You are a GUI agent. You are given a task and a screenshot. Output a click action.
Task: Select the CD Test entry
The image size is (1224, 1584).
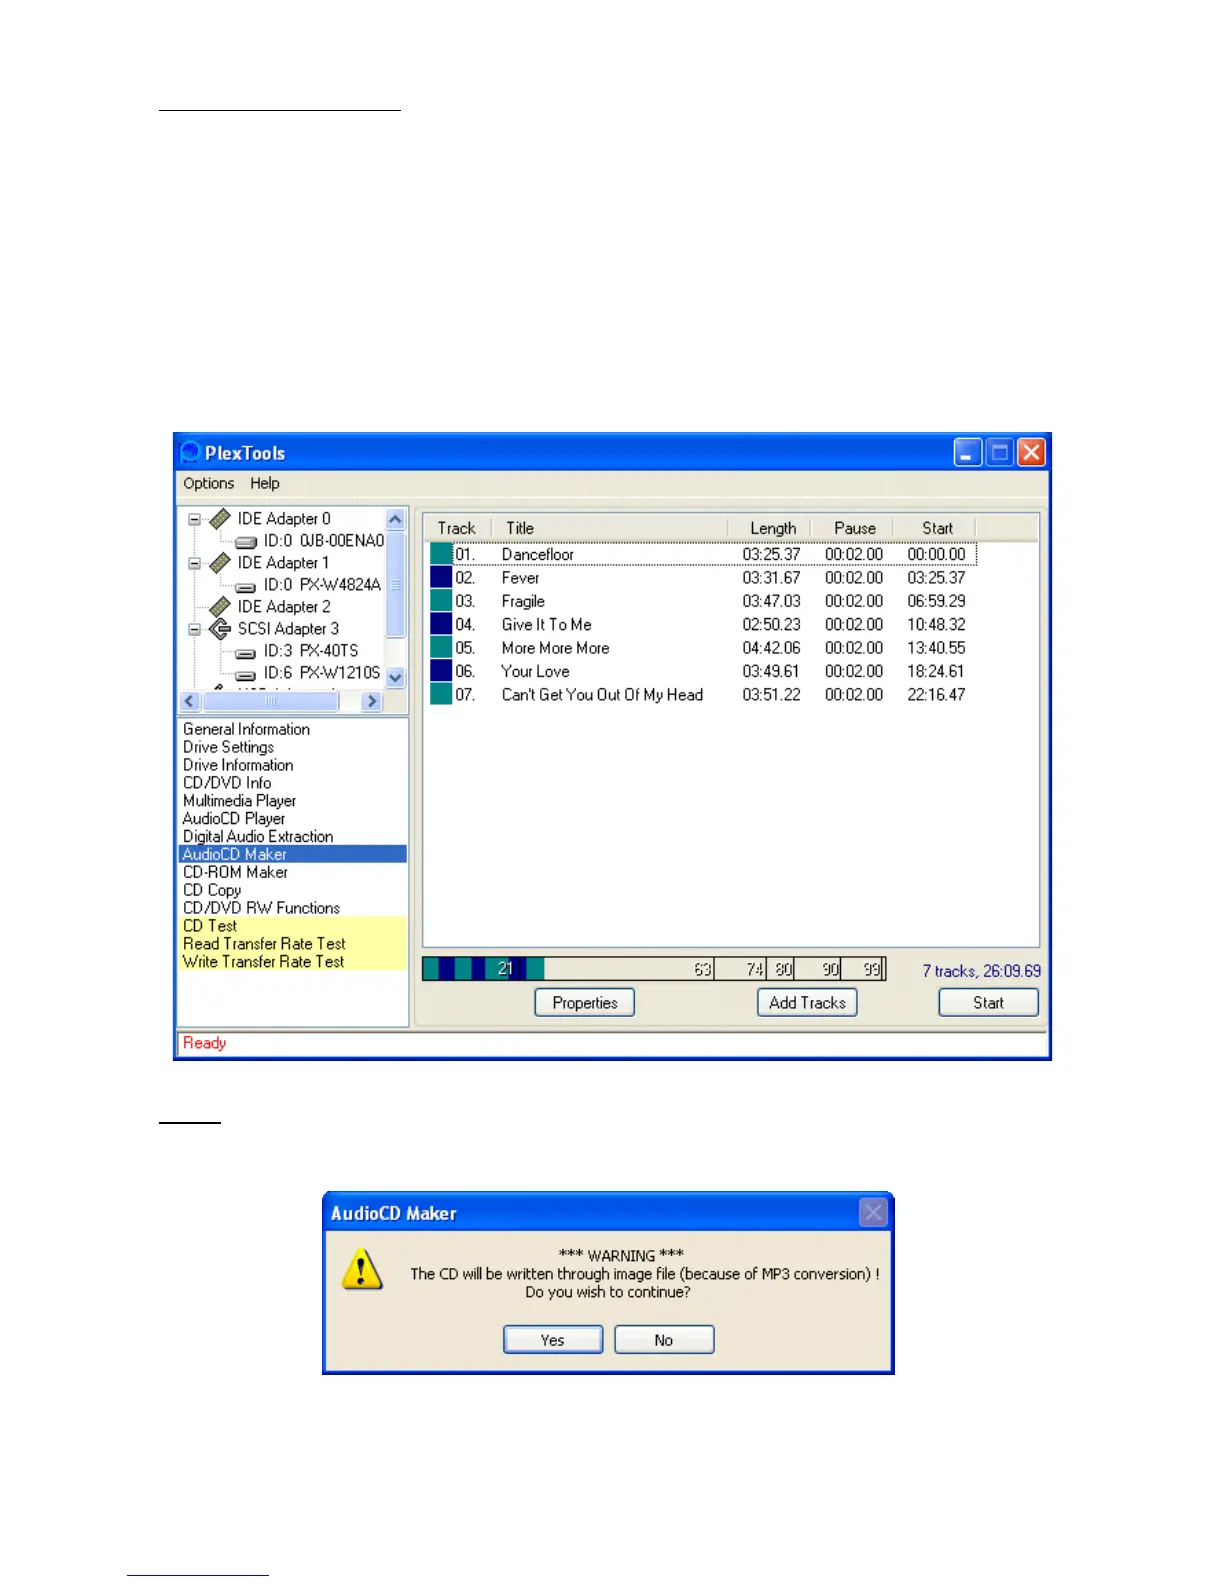293,926
